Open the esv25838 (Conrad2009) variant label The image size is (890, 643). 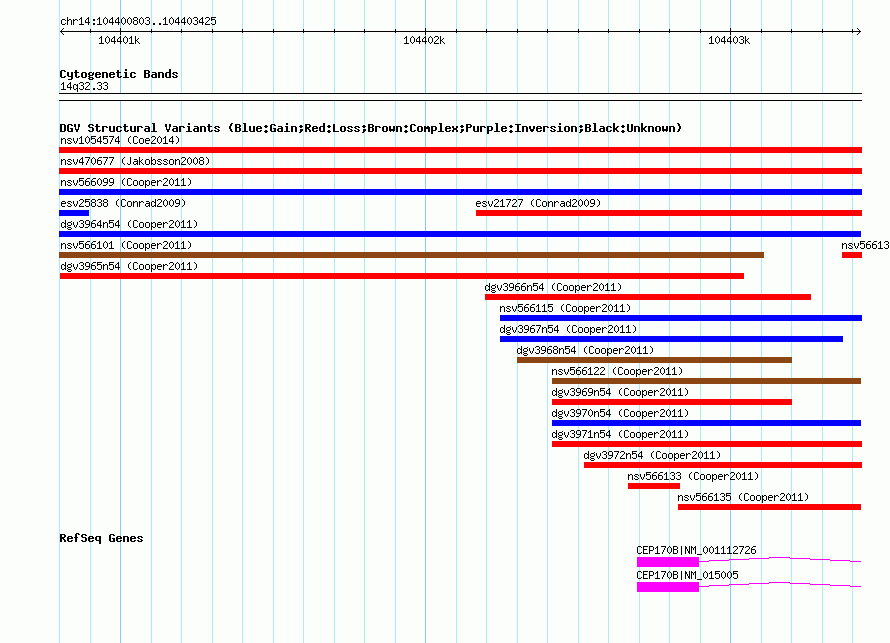(123, 203)
